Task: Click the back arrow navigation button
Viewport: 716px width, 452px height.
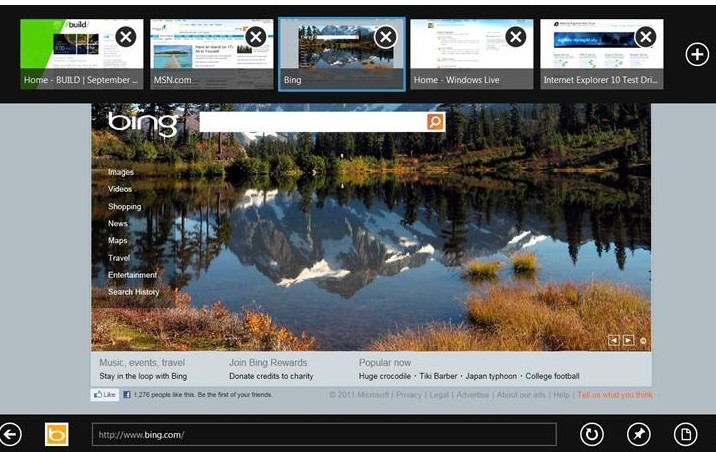Action: 11,434
